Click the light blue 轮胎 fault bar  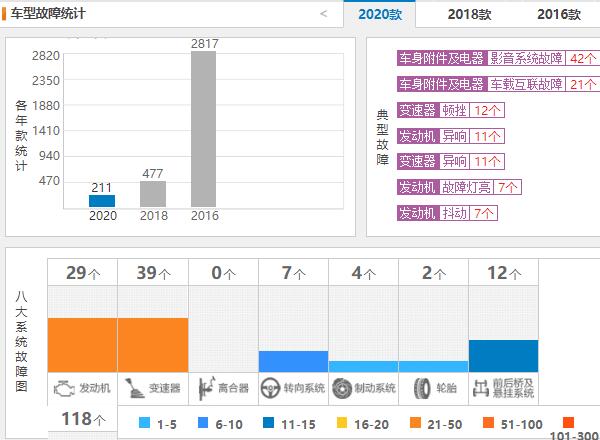(x=433, y=367)
